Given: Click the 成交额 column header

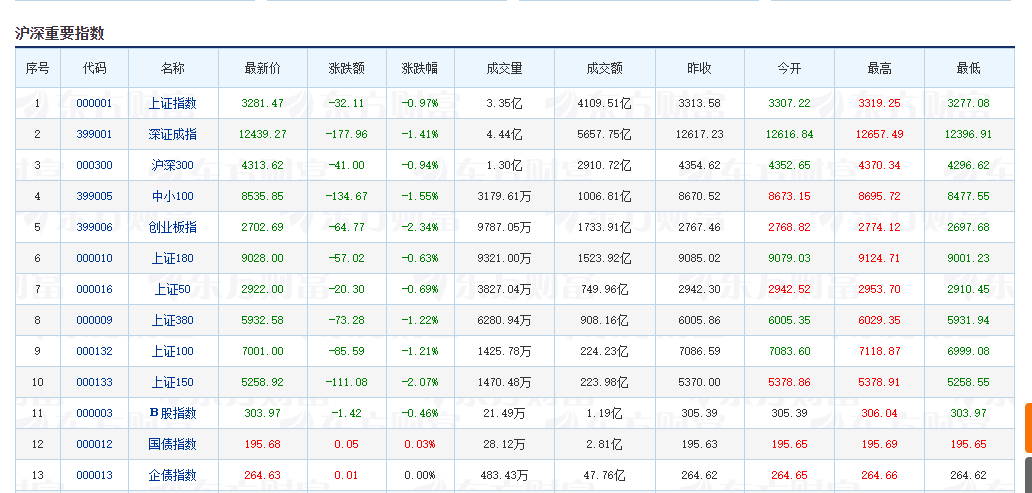Looking at the screenshot, I should pos(604,68).
